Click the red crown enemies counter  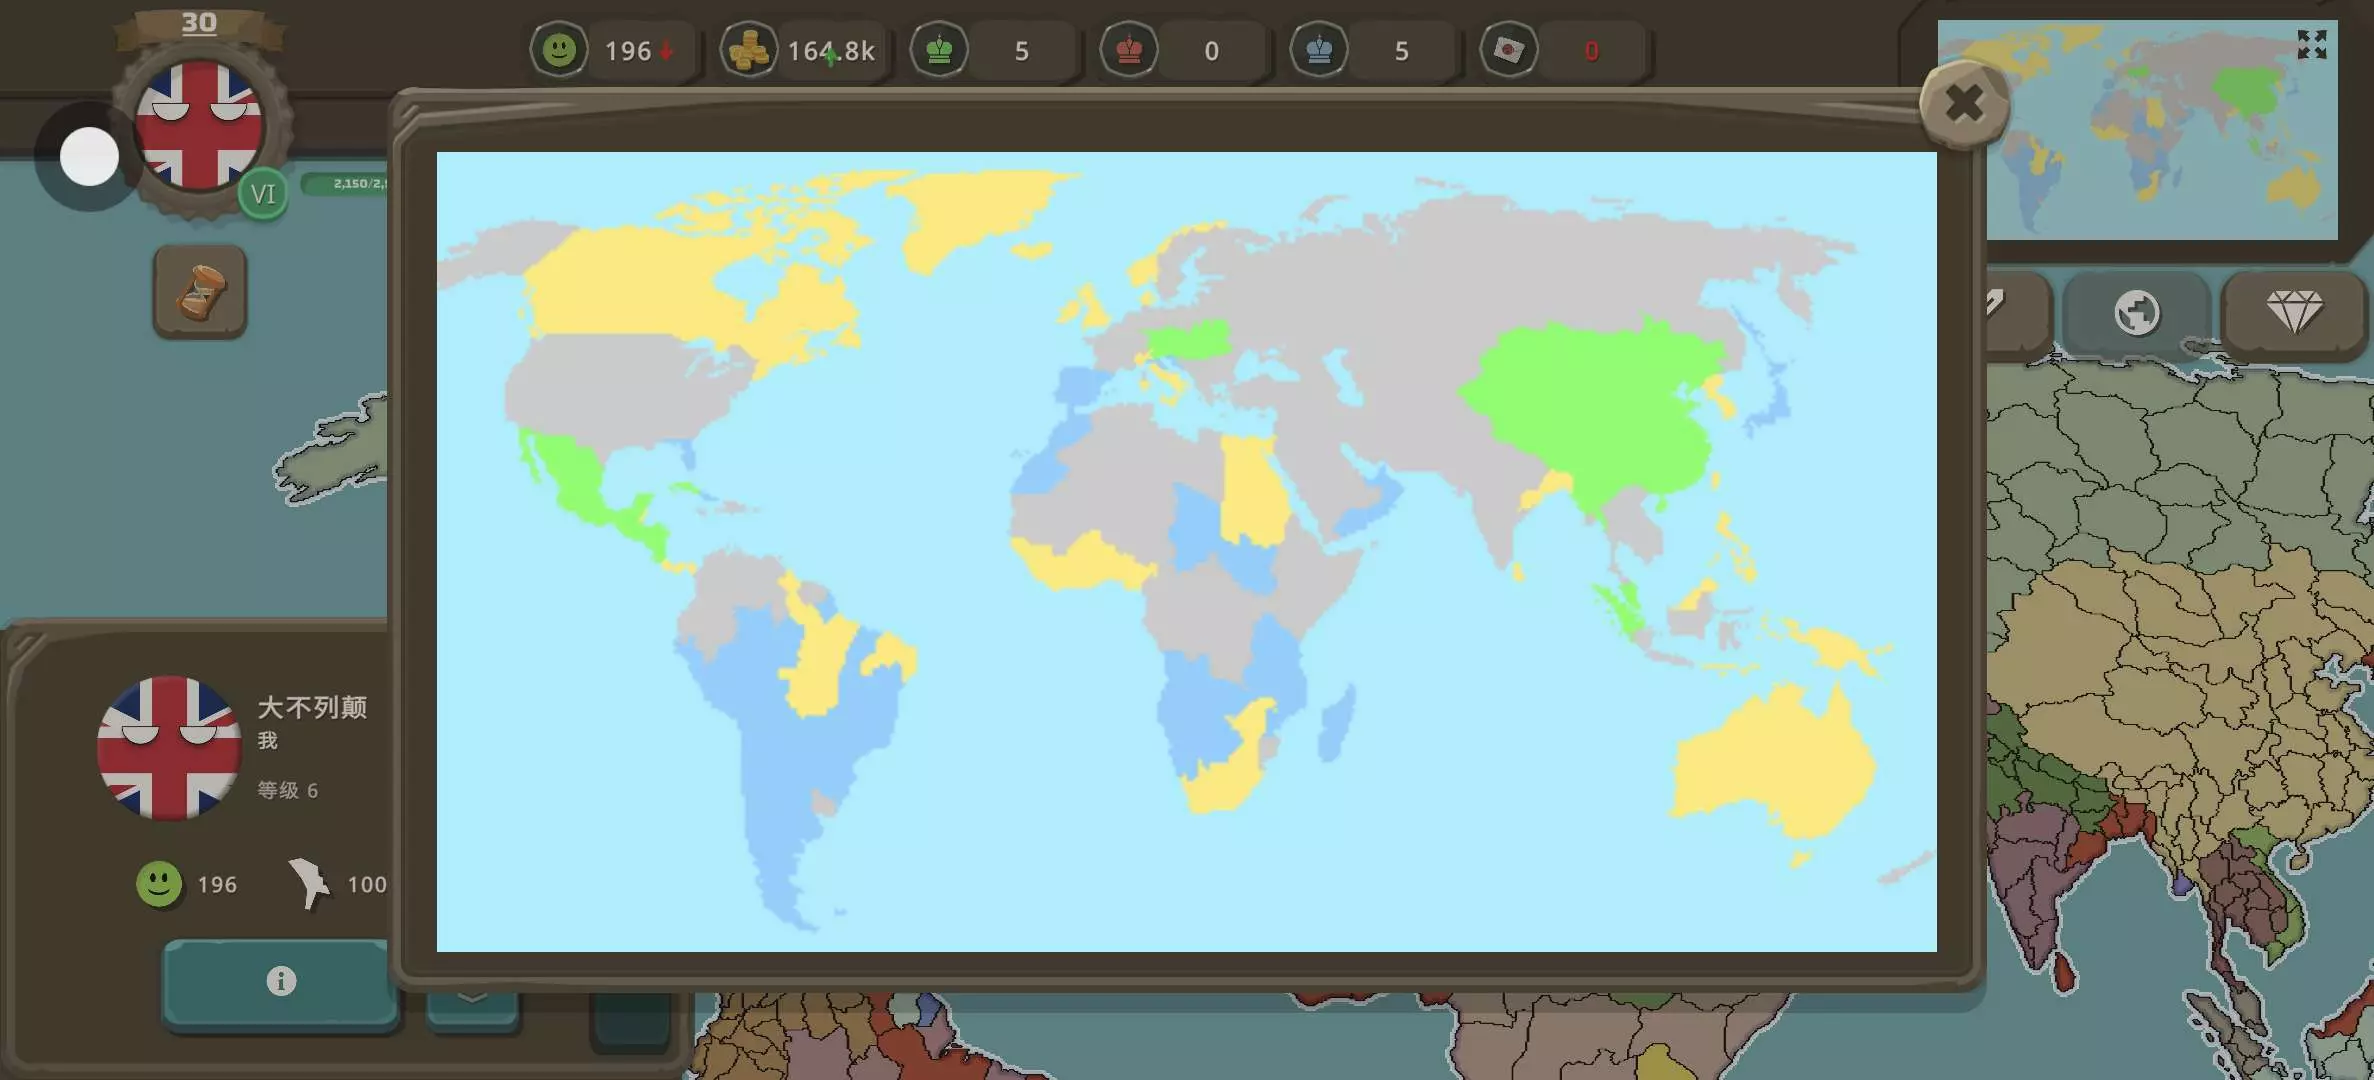(1129, 50)
